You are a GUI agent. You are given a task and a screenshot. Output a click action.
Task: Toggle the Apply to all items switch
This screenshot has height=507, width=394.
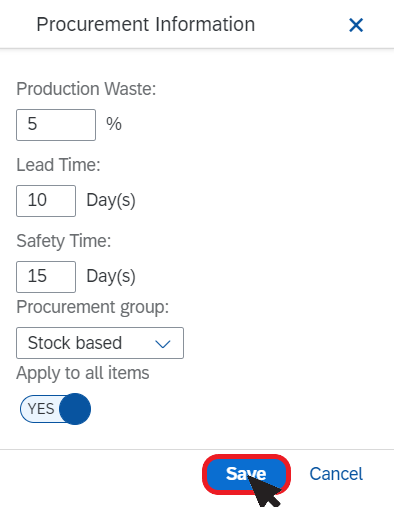(55, 409)
